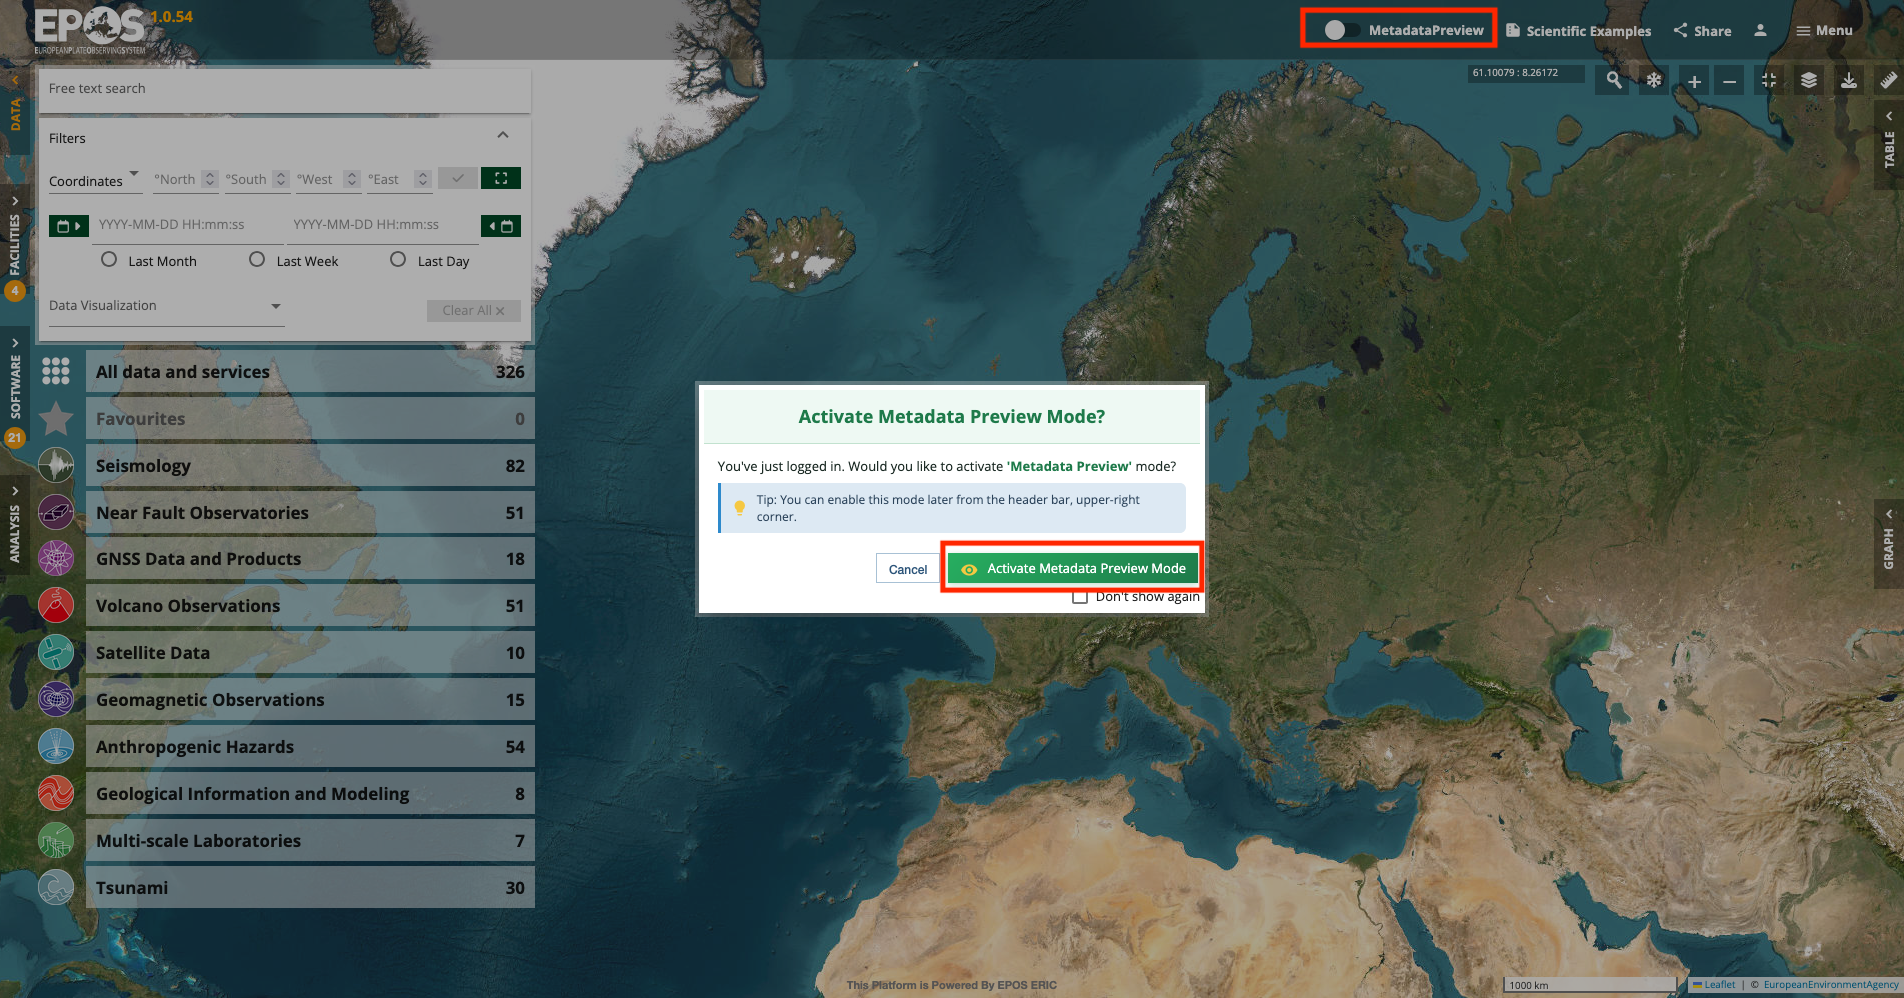Collapse the Filters panel chevron
Screen dimensions: 1904x998
[503, 136]
